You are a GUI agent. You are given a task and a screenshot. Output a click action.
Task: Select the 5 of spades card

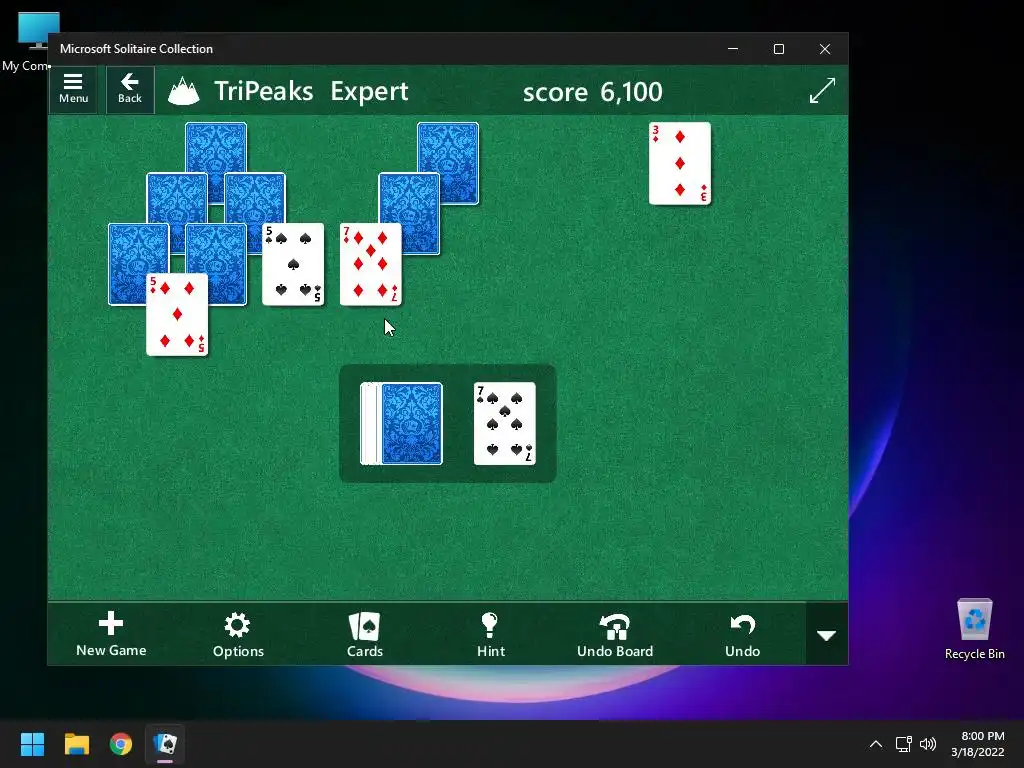293,264
